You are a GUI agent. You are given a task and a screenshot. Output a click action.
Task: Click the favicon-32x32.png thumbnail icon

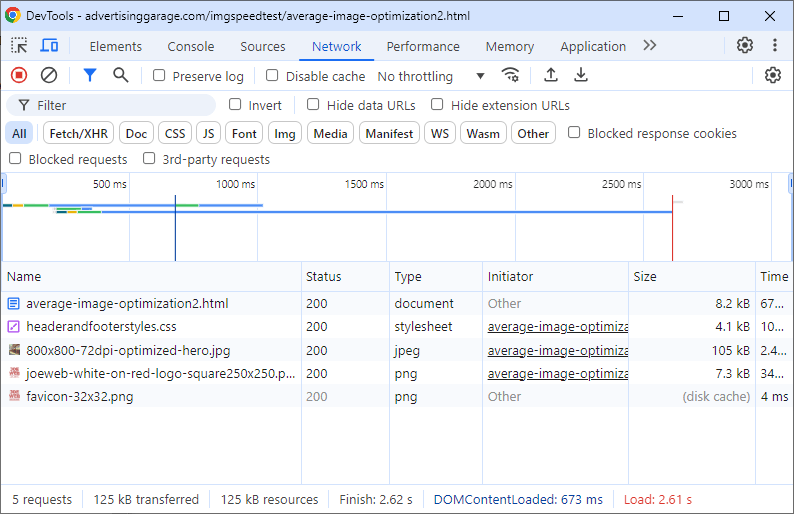pos(14,396)
